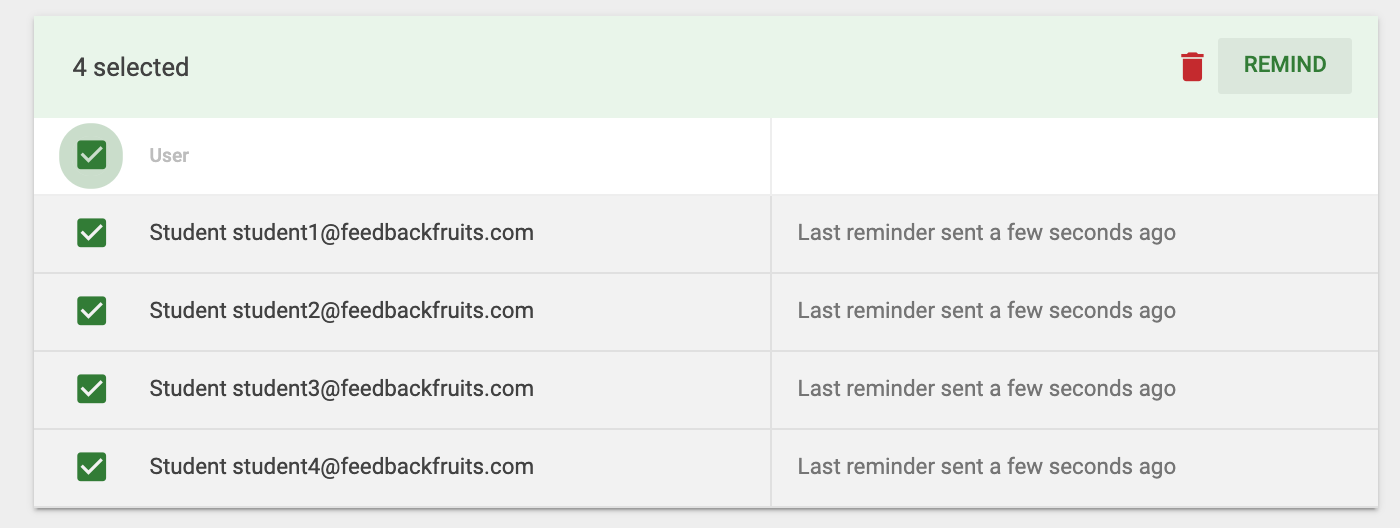This screenshot has width=1400, height=528.
Task: Click the blank middle of the green selection bar
Action: coord(680,66)
